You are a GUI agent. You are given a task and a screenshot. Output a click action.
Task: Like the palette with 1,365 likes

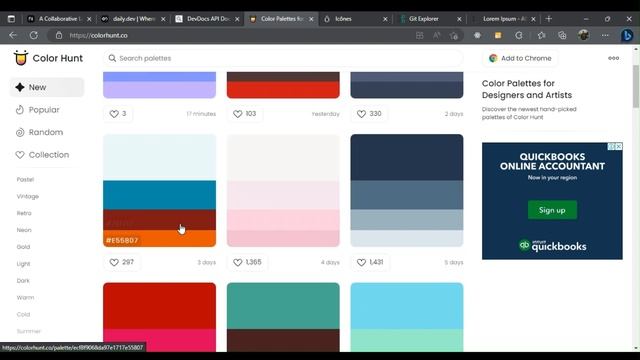point(247,262)
